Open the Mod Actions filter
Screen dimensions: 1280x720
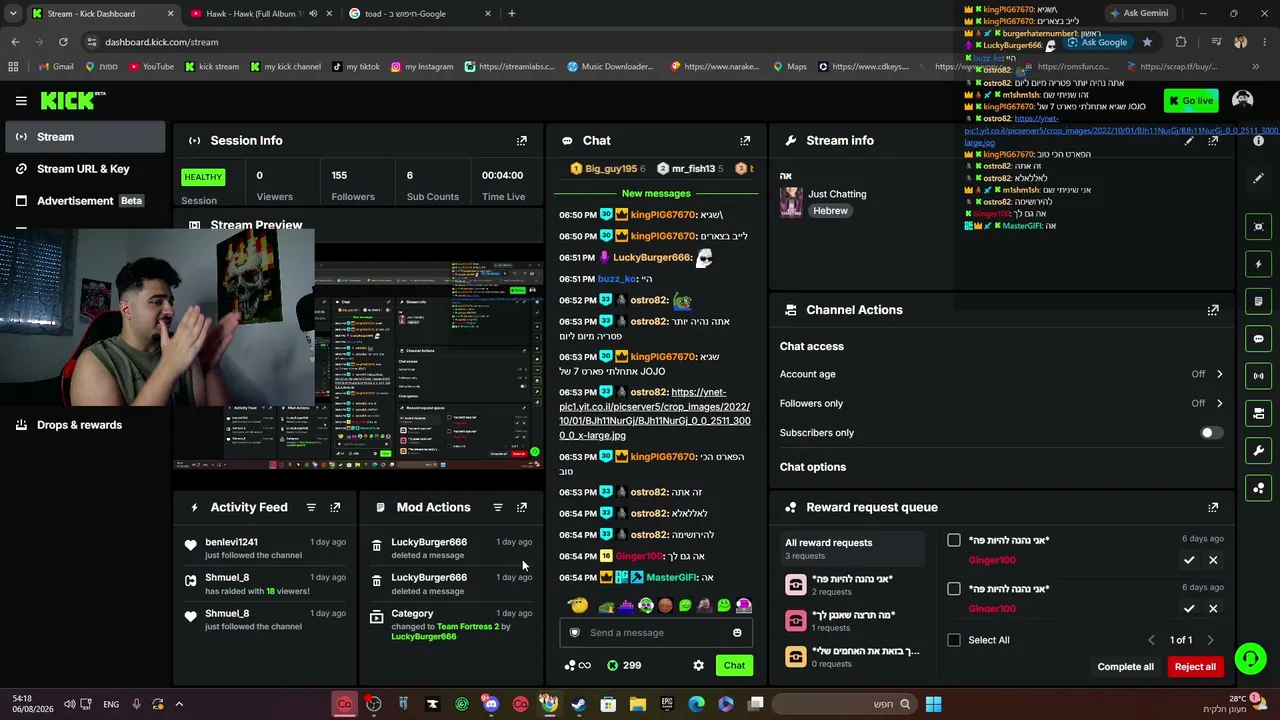[x=498, y=508]
